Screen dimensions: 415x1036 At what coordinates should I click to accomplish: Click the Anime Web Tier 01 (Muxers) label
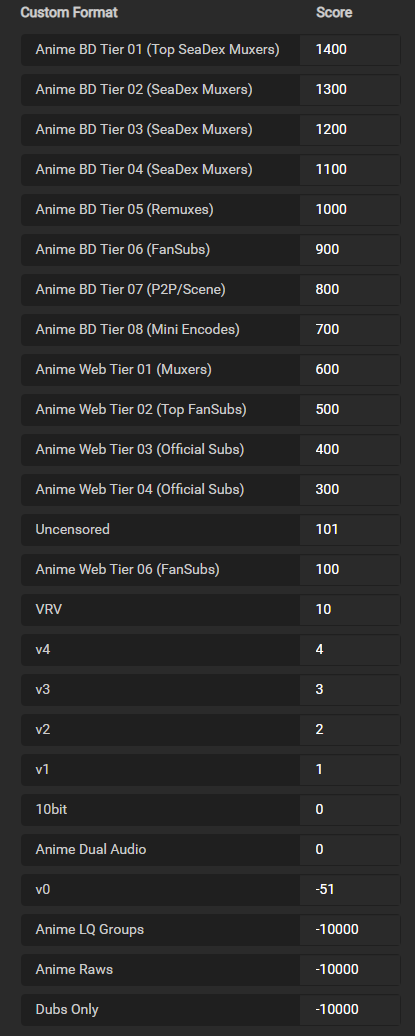click(124, 369)
